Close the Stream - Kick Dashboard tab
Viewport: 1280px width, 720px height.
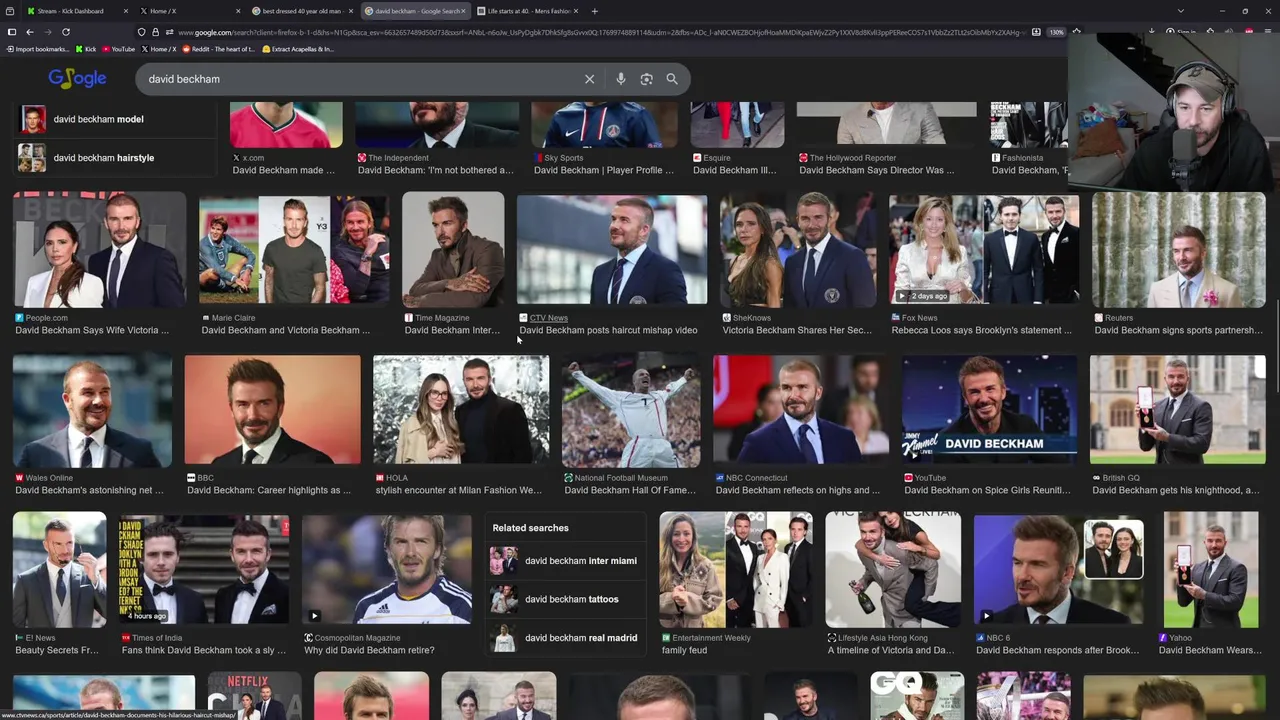tap(126, 11)
